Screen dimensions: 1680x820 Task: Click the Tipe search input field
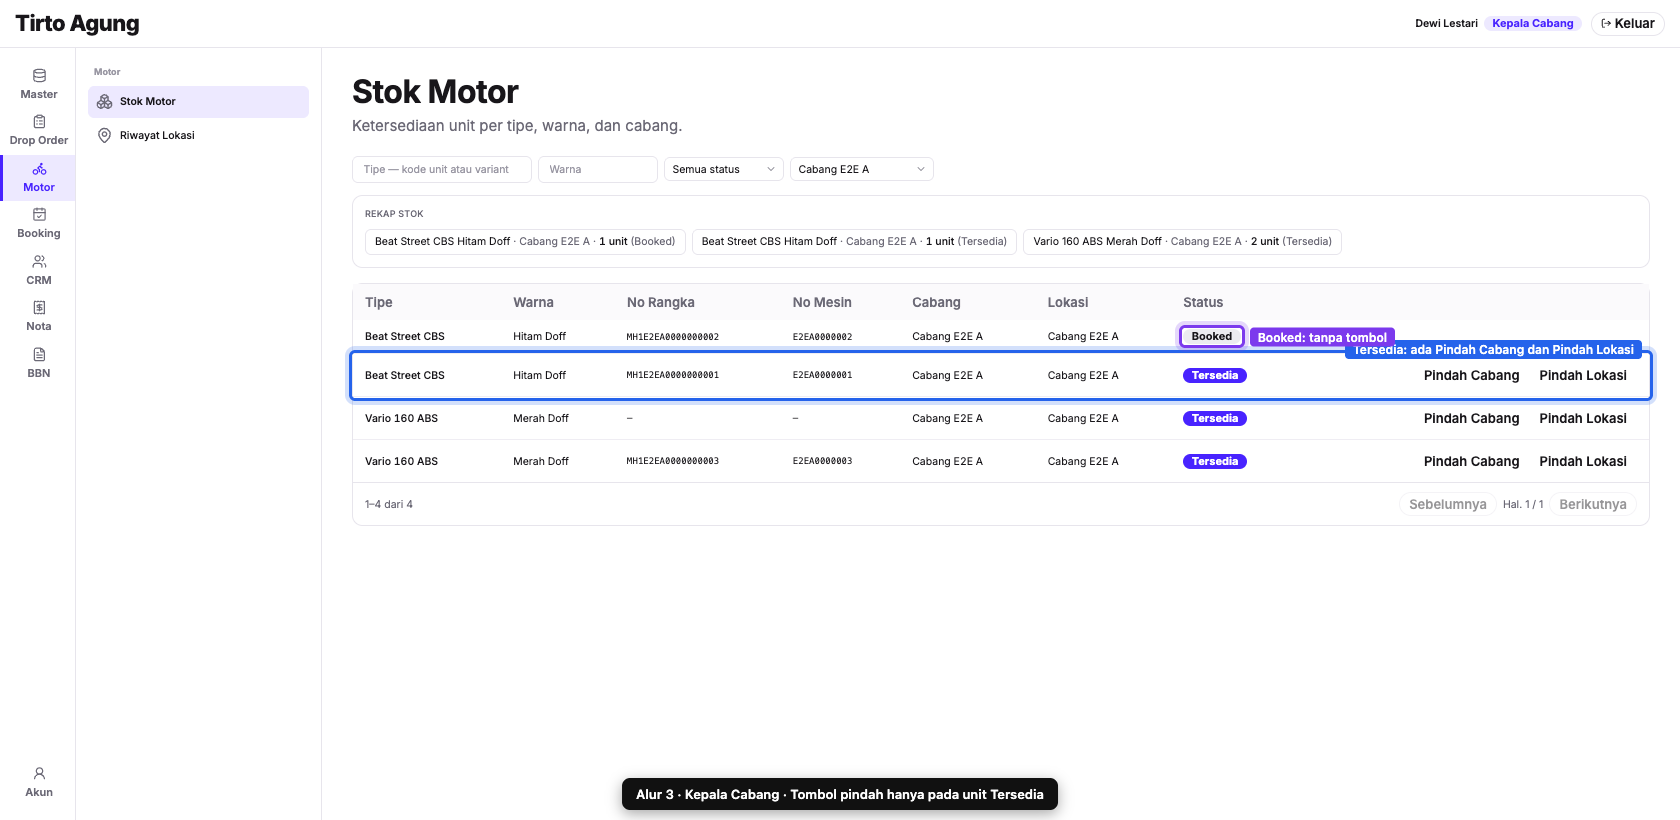pyautogui.click(x=442, y=169)
